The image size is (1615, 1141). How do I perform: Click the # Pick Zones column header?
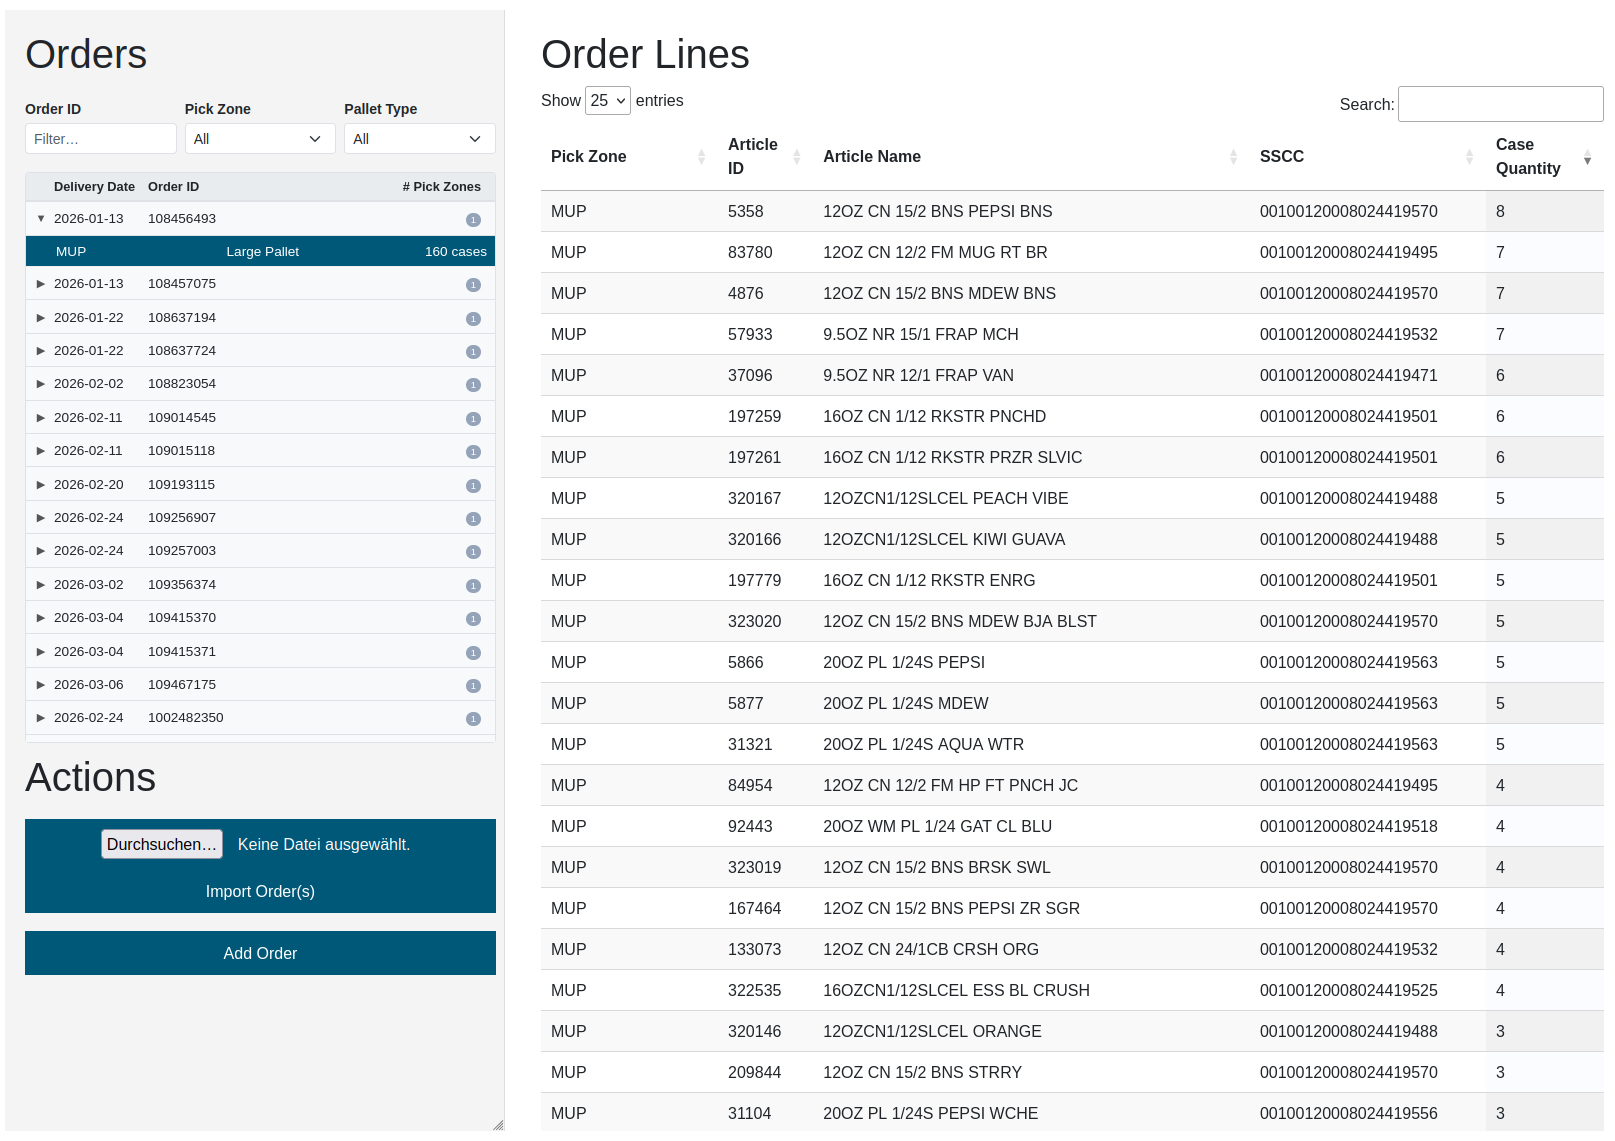441,187
